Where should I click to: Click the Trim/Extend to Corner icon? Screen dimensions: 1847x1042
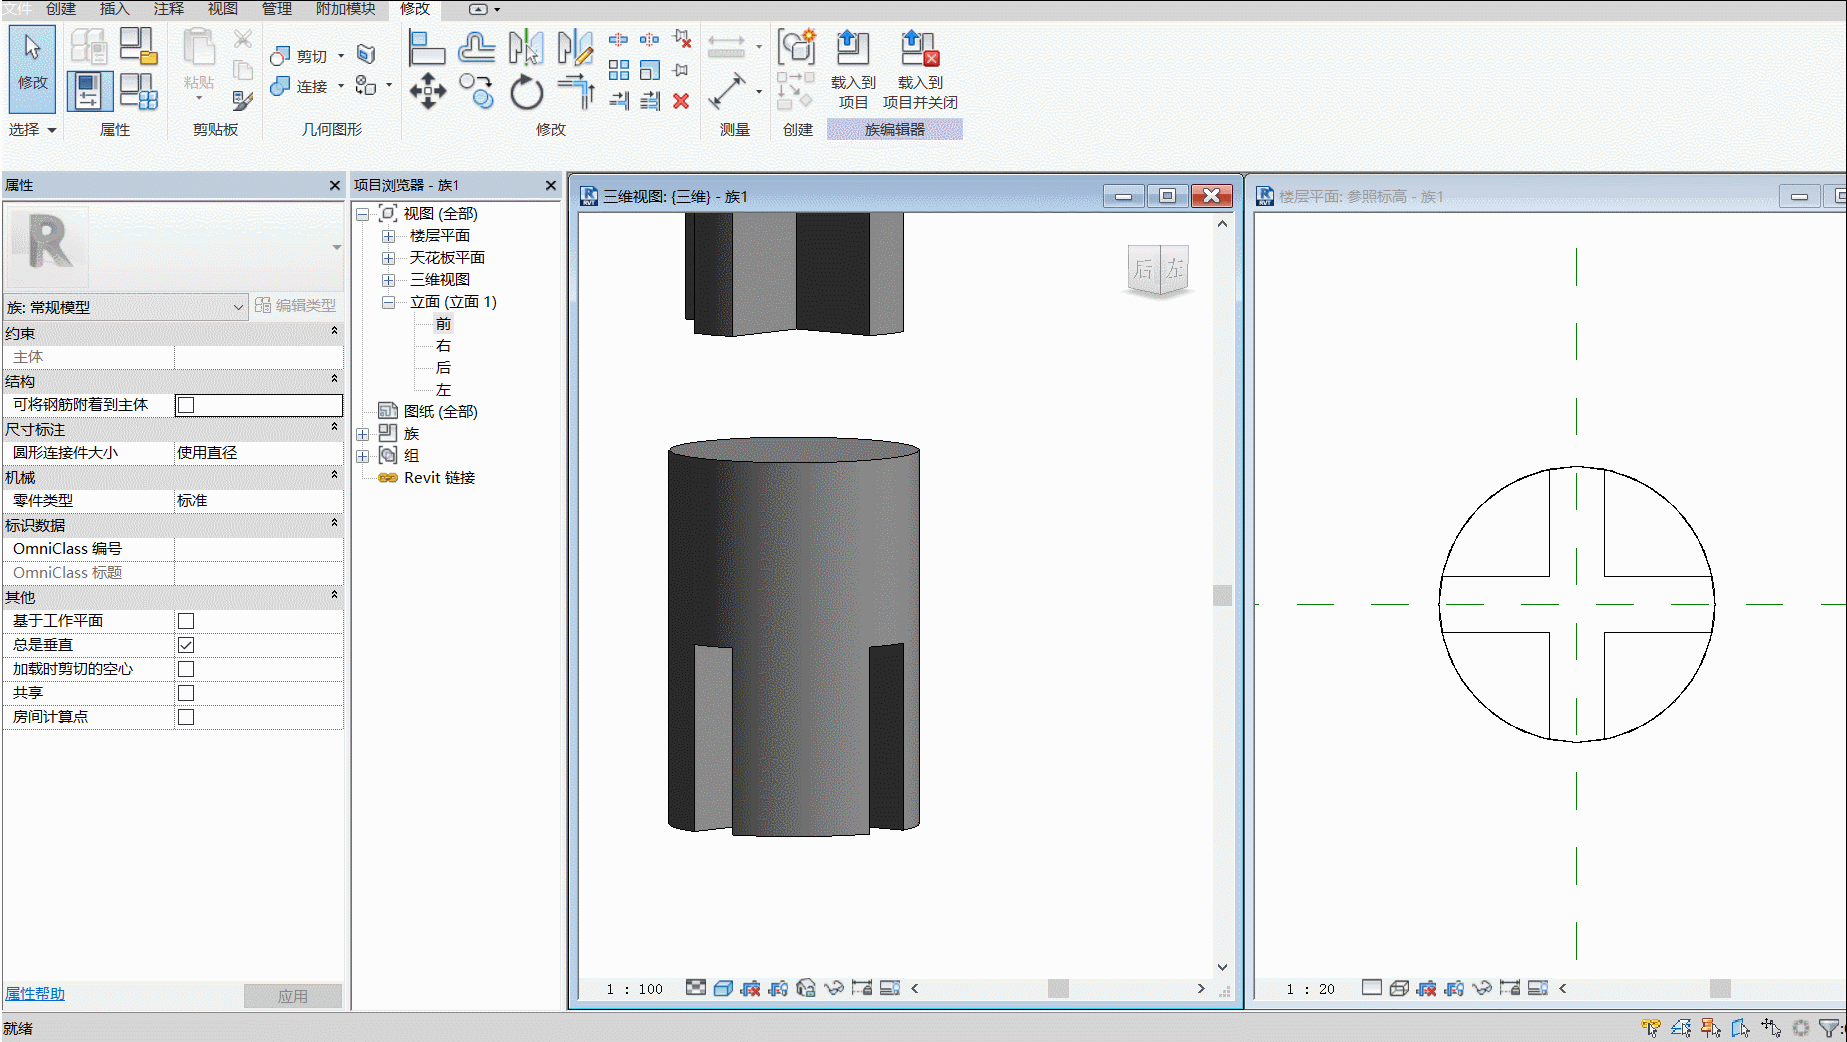[x=576, y=92]
